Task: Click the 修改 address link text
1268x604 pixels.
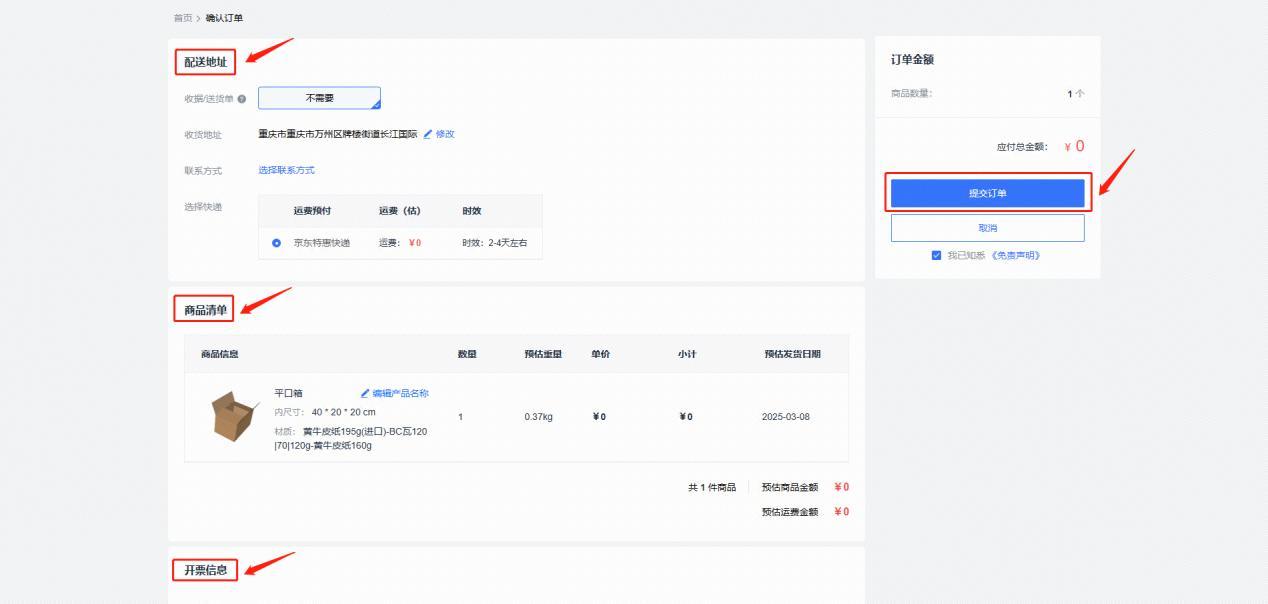Action: tap(445, 134)
